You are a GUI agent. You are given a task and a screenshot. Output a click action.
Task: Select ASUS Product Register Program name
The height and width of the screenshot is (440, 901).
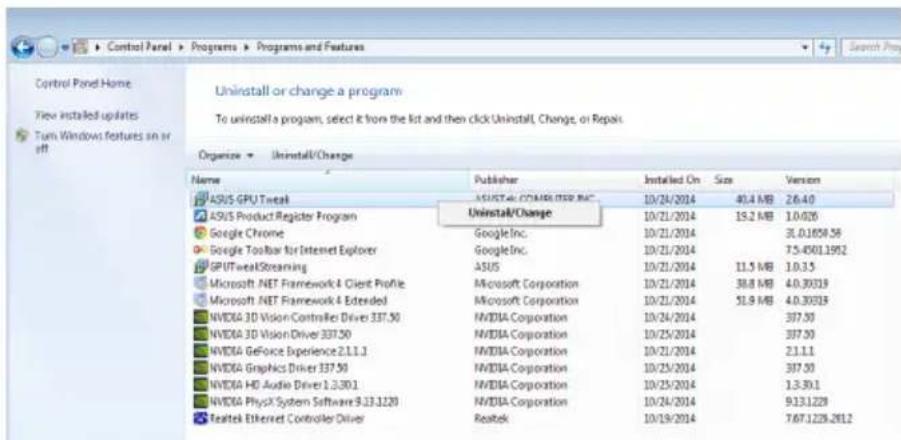click(283, 217)
